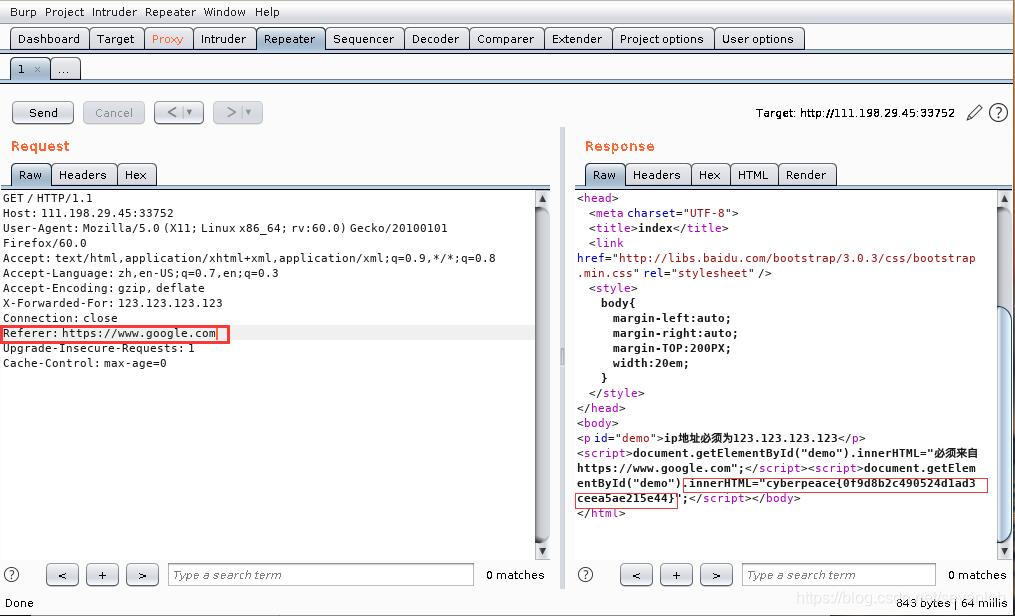Close Repeater tab 1 with the x

[x=37, y=69]
